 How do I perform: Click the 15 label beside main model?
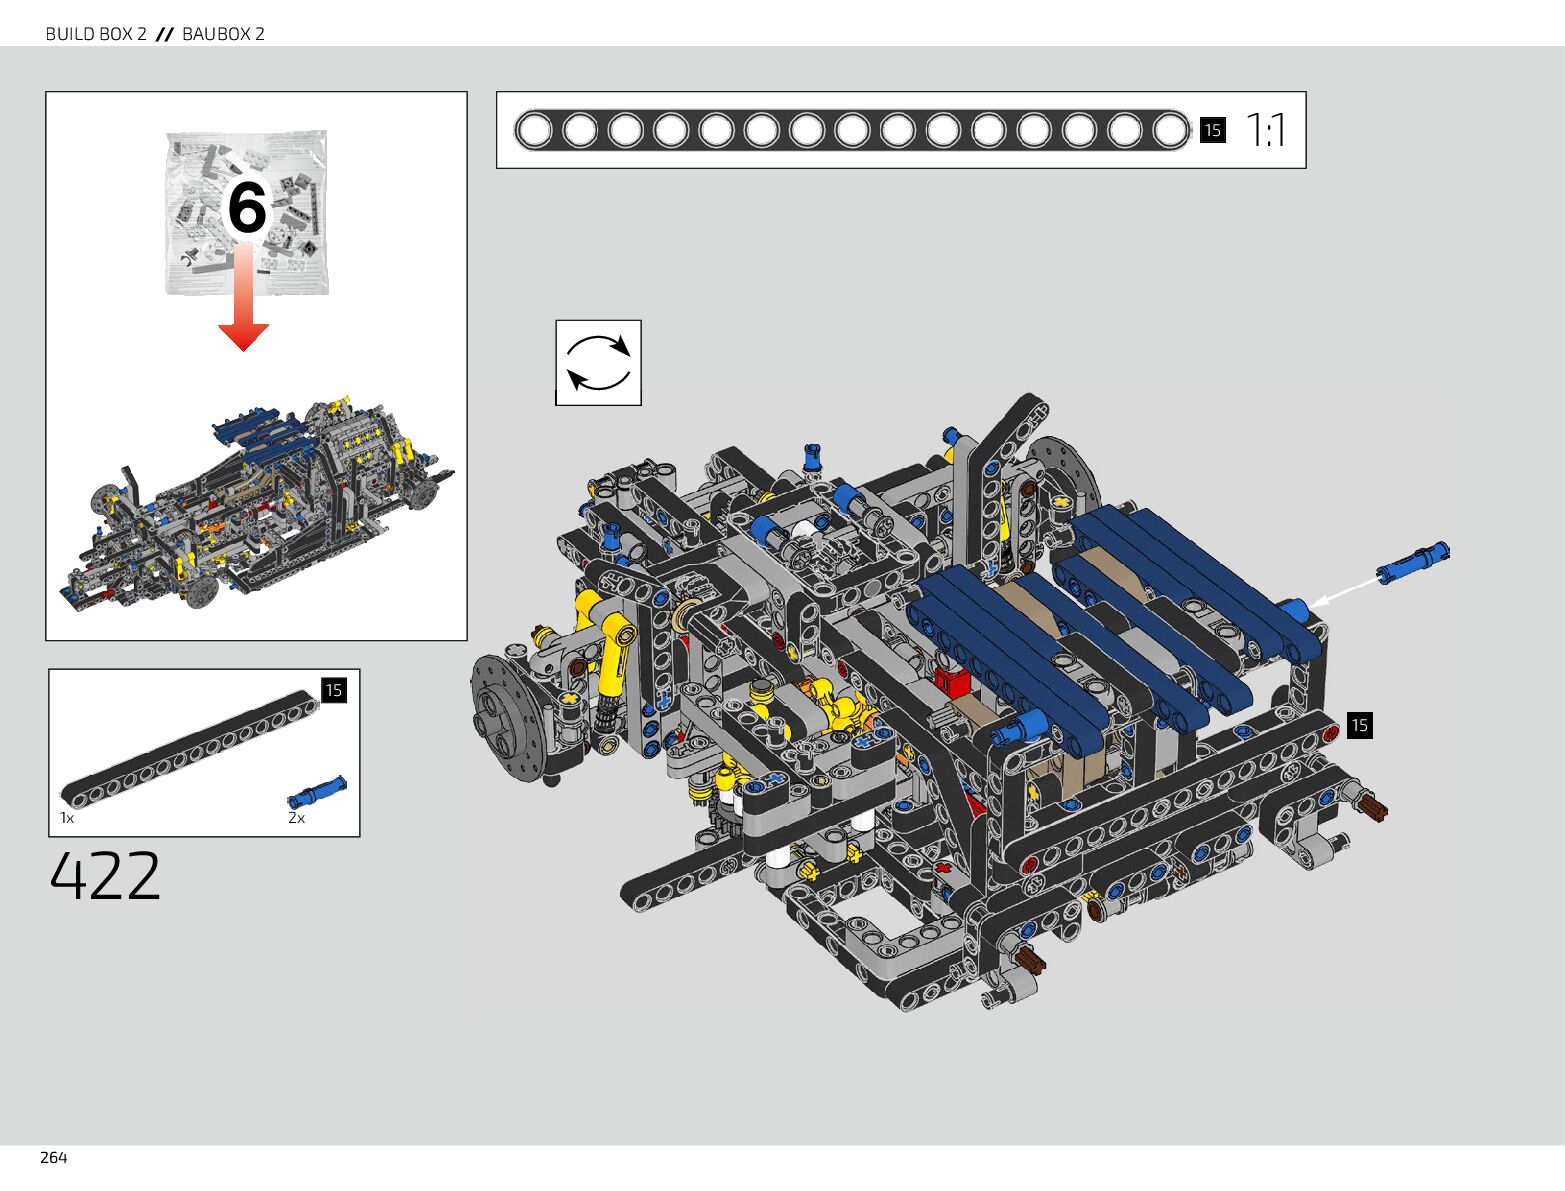pos(1359,725)
